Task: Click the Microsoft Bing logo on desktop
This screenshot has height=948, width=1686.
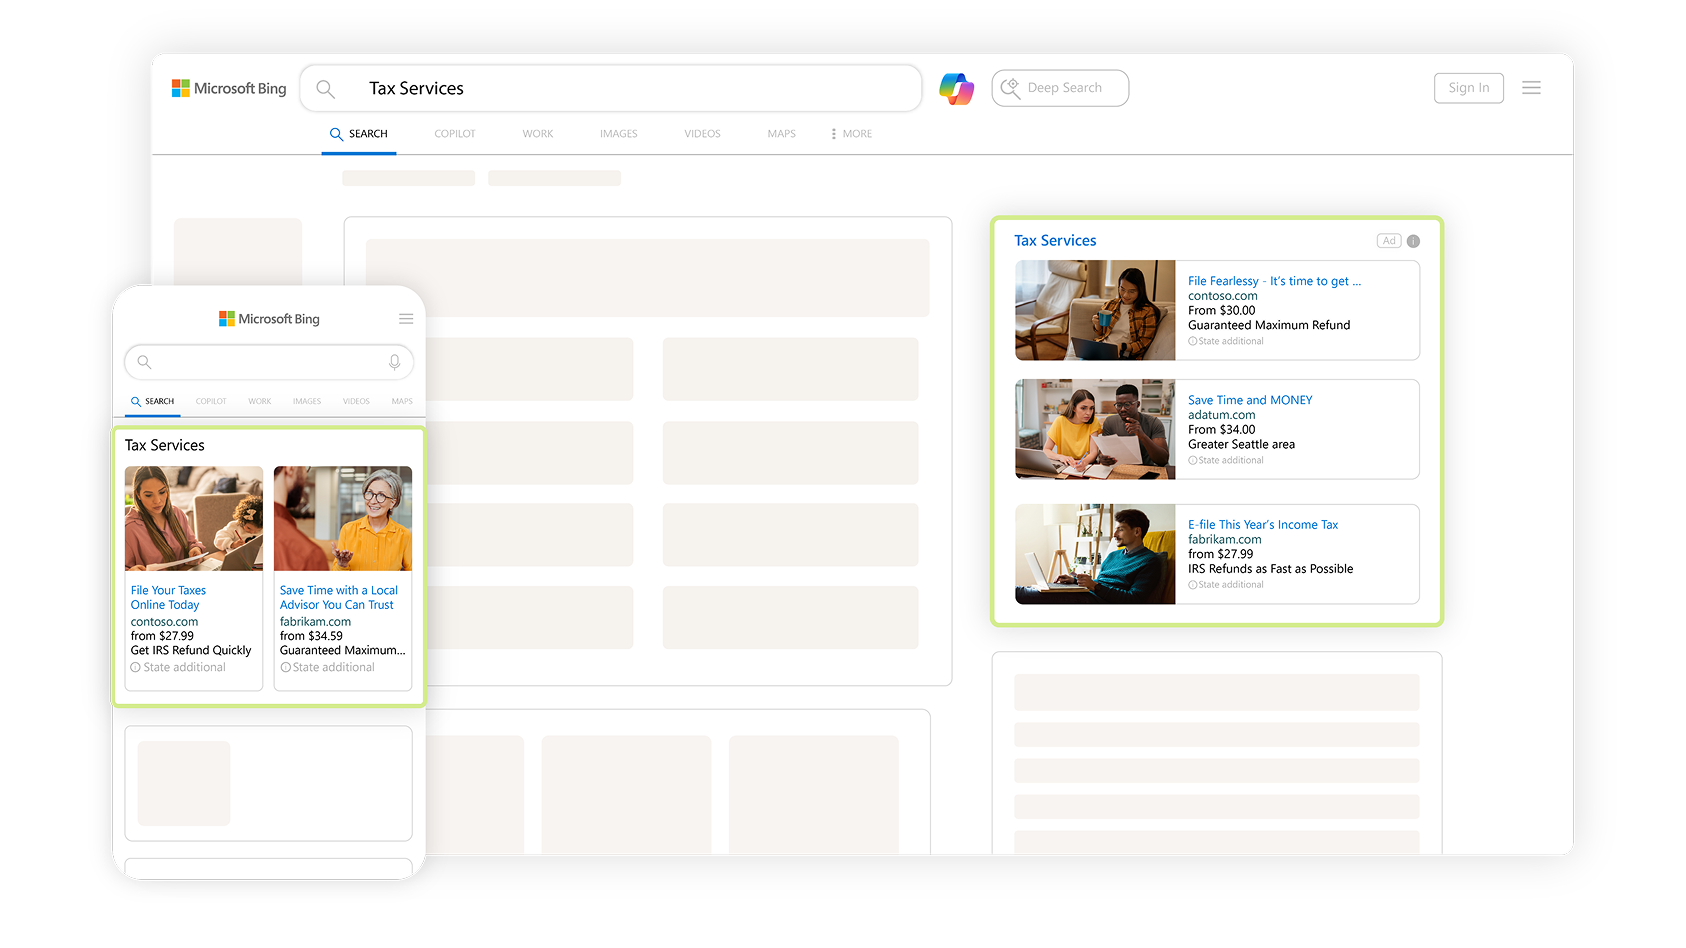Action: click(x=229, y=89)
